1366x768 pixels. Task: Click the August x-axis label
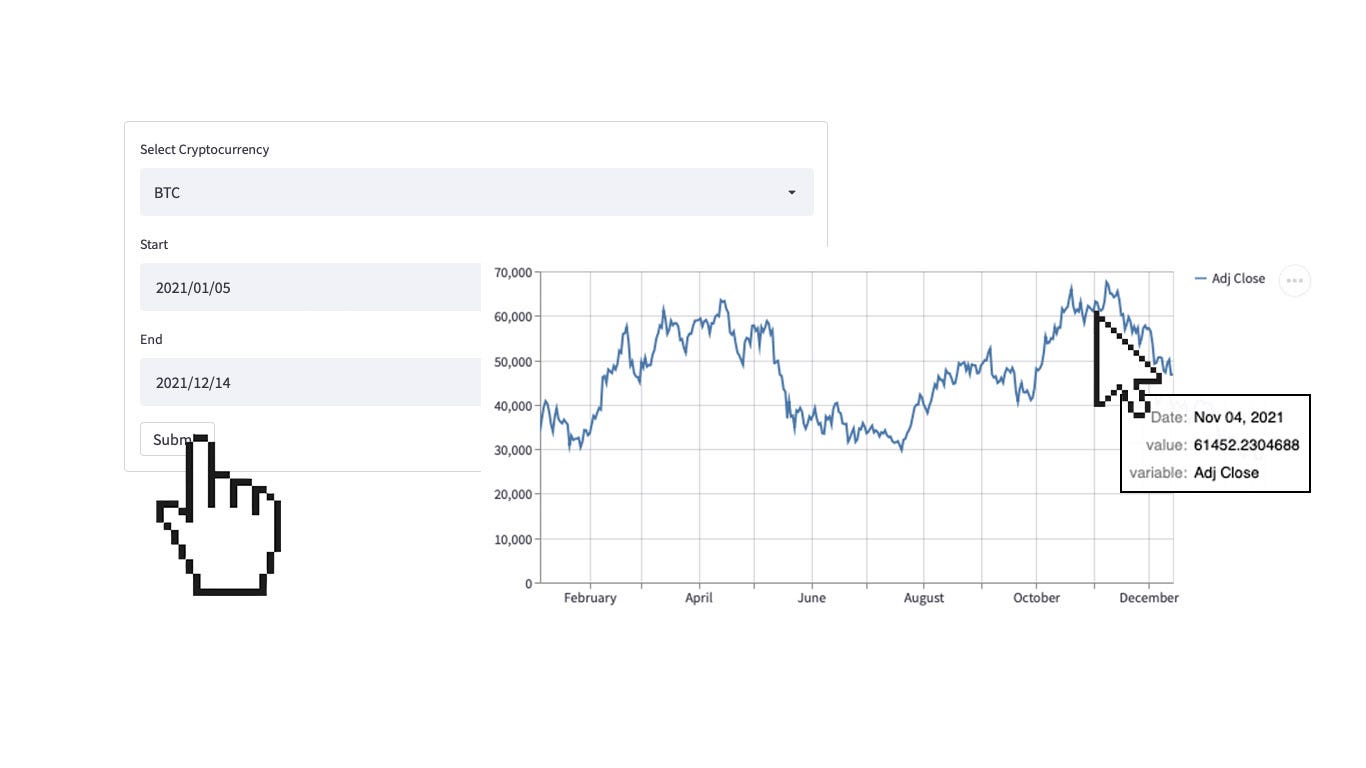tap(923, 598)
